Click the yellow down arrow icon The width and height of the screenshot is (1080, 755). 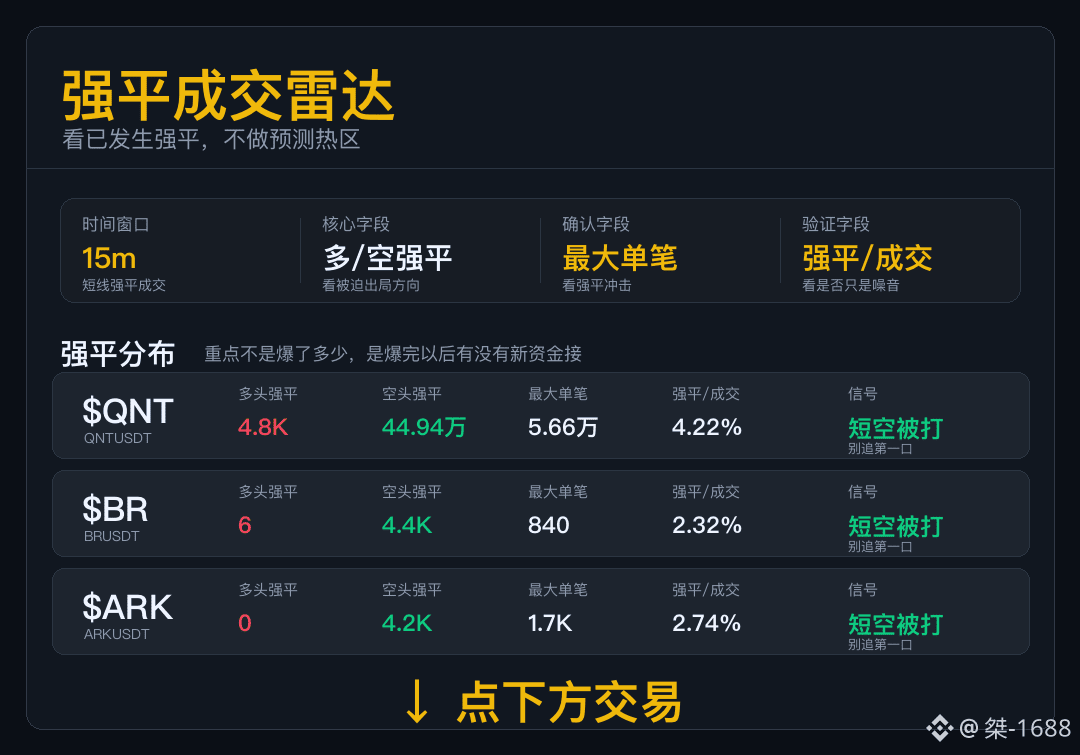pyautogui.click(x=417, y=702)
